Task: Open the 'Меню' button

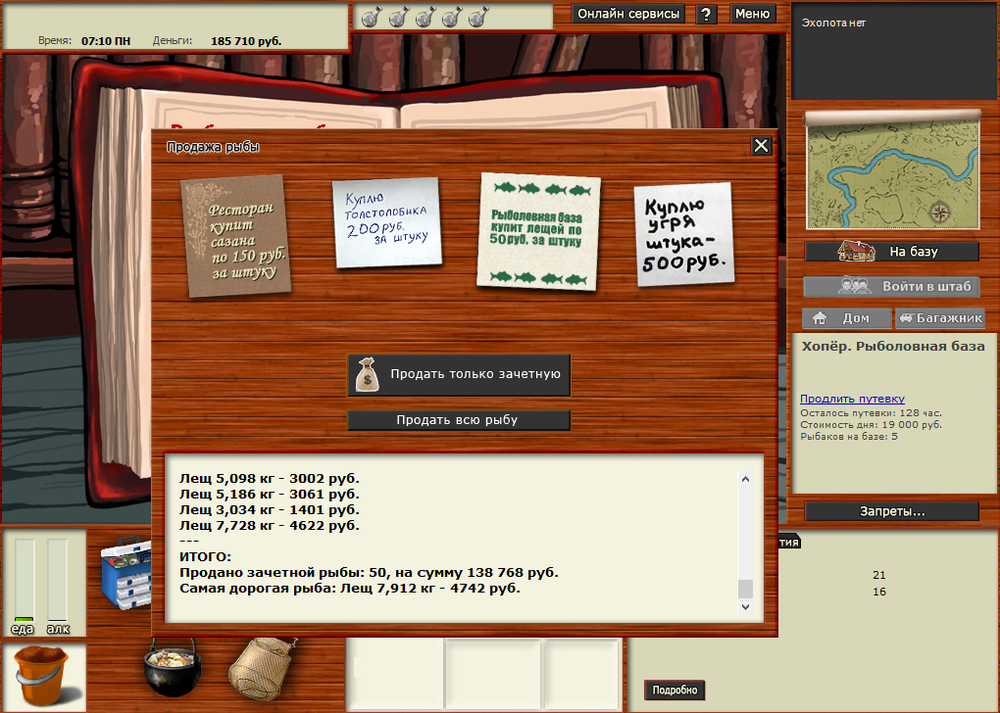Action: click(x=752, y=14)
